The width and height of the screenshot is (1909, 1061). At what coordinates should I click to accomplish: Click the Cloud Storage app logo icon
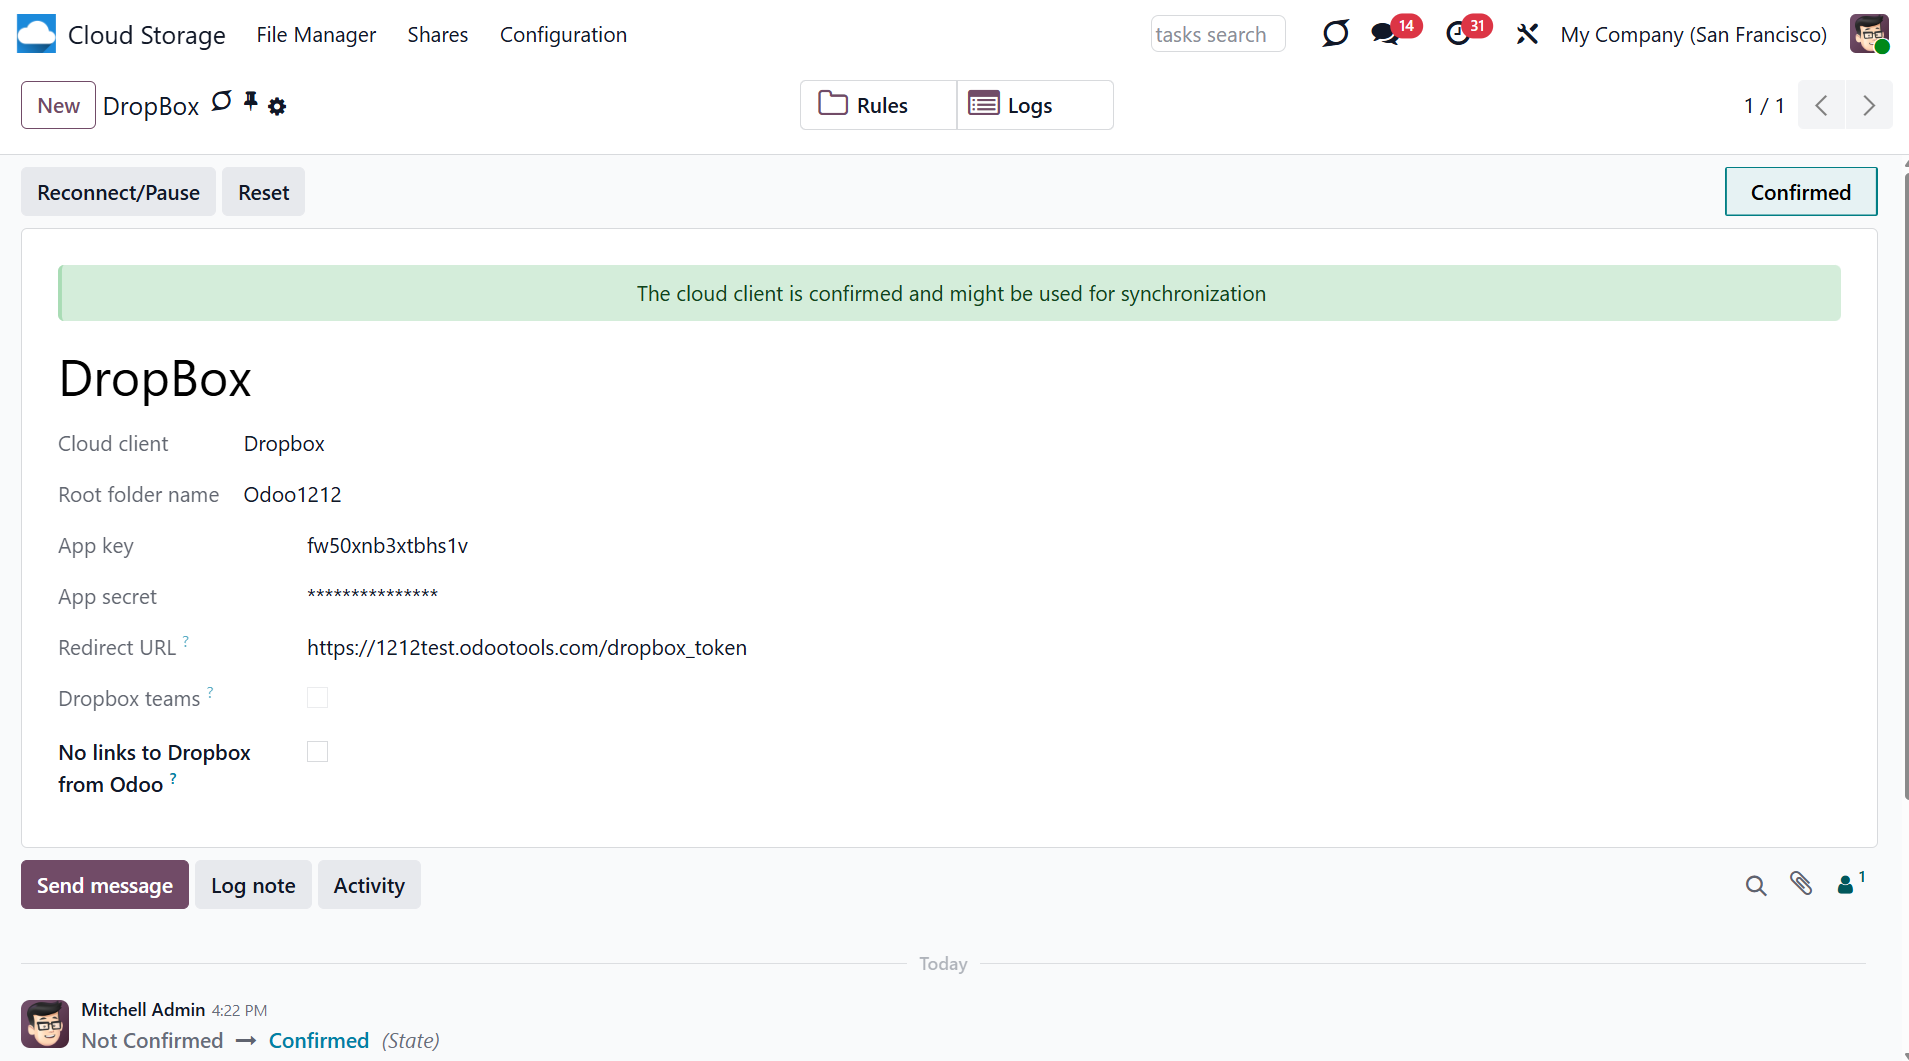coord(36,34)
